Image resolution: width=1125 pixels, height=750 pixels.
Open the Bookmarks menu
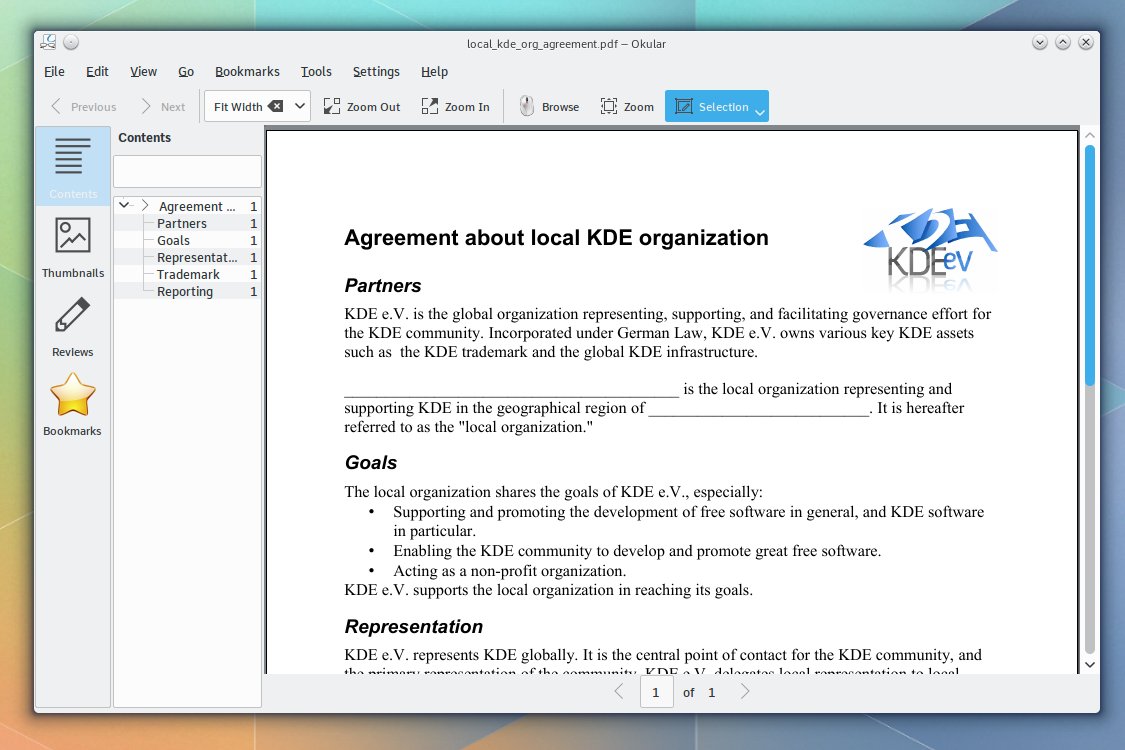[x=248, y=72]
